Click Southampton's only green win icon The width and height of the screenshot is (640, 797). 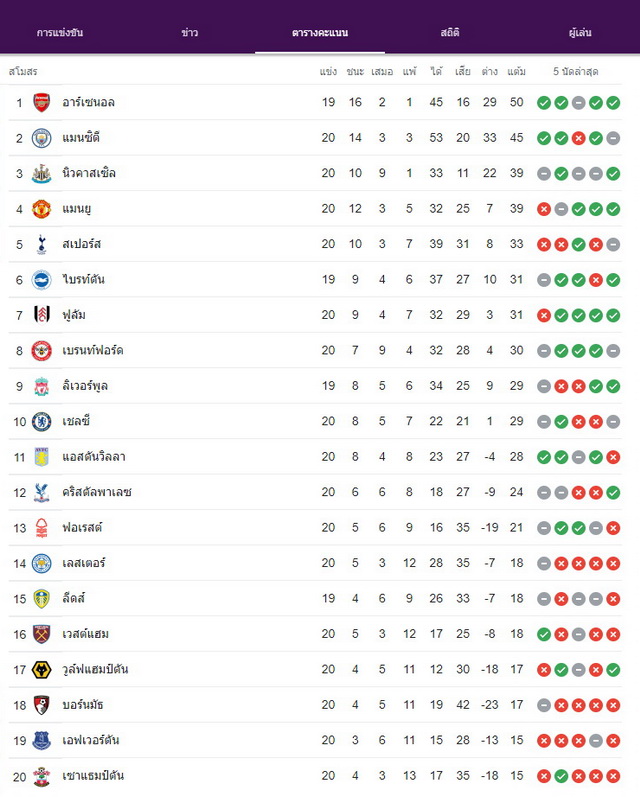coord(561,776)
